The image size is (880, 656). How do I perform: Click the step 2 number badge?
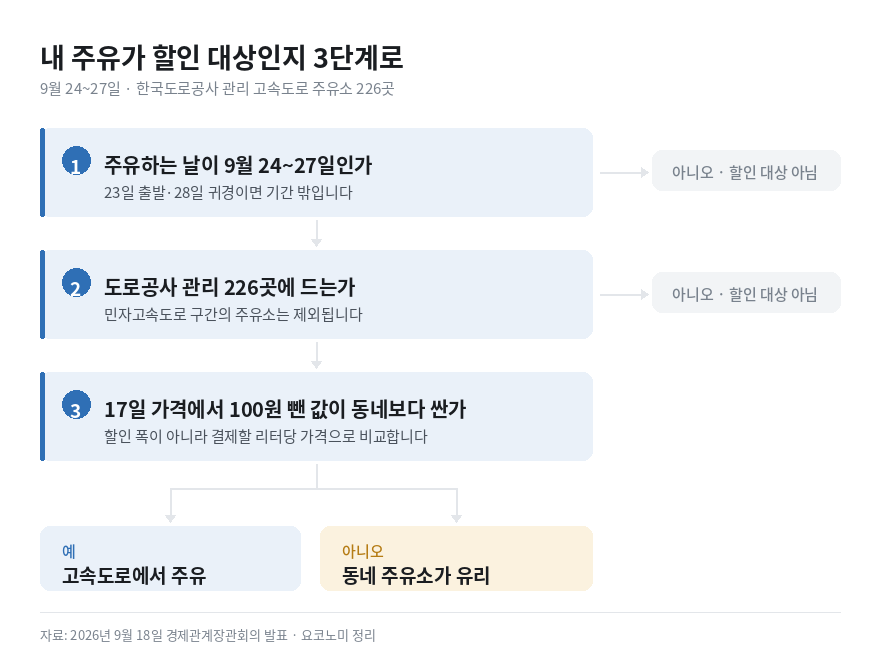pos(76,283)
